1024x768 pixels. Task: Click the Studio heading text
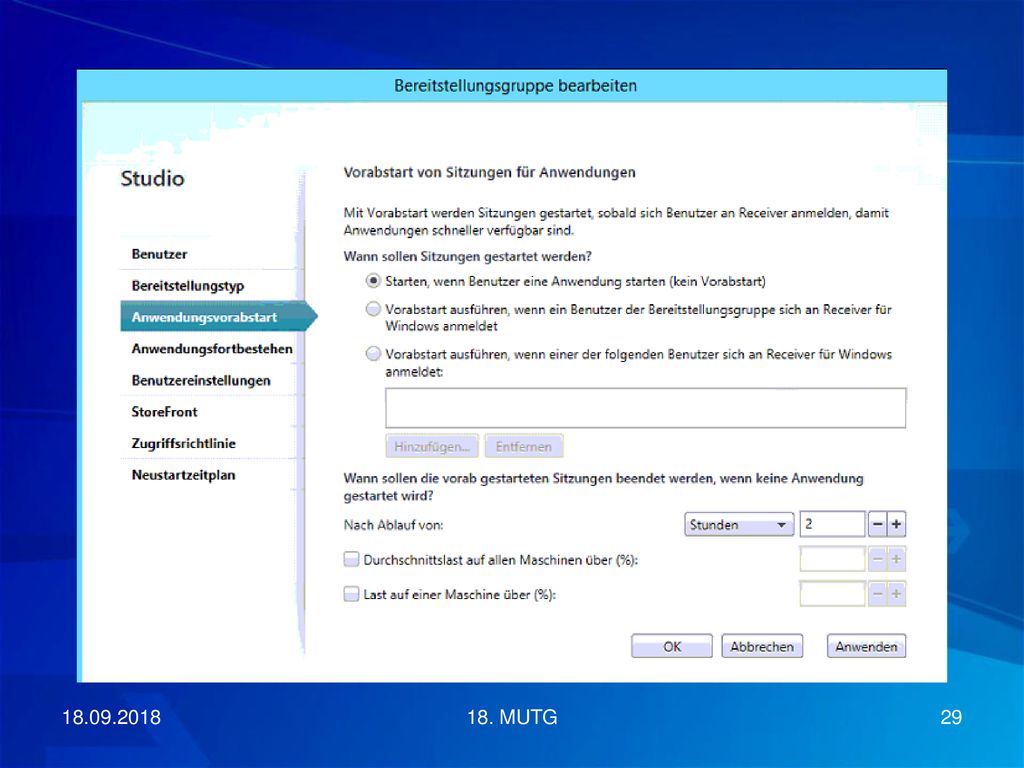point(152,178)
